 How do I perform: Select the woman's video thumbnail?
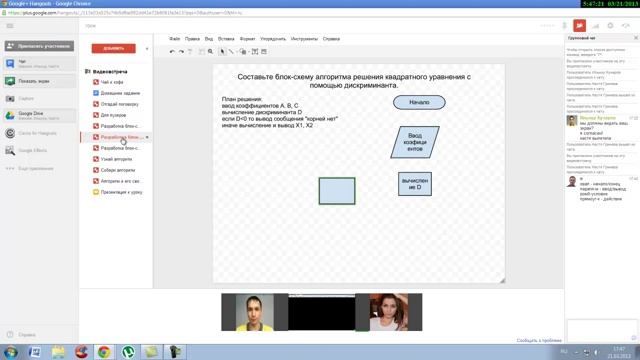(389, 312)
